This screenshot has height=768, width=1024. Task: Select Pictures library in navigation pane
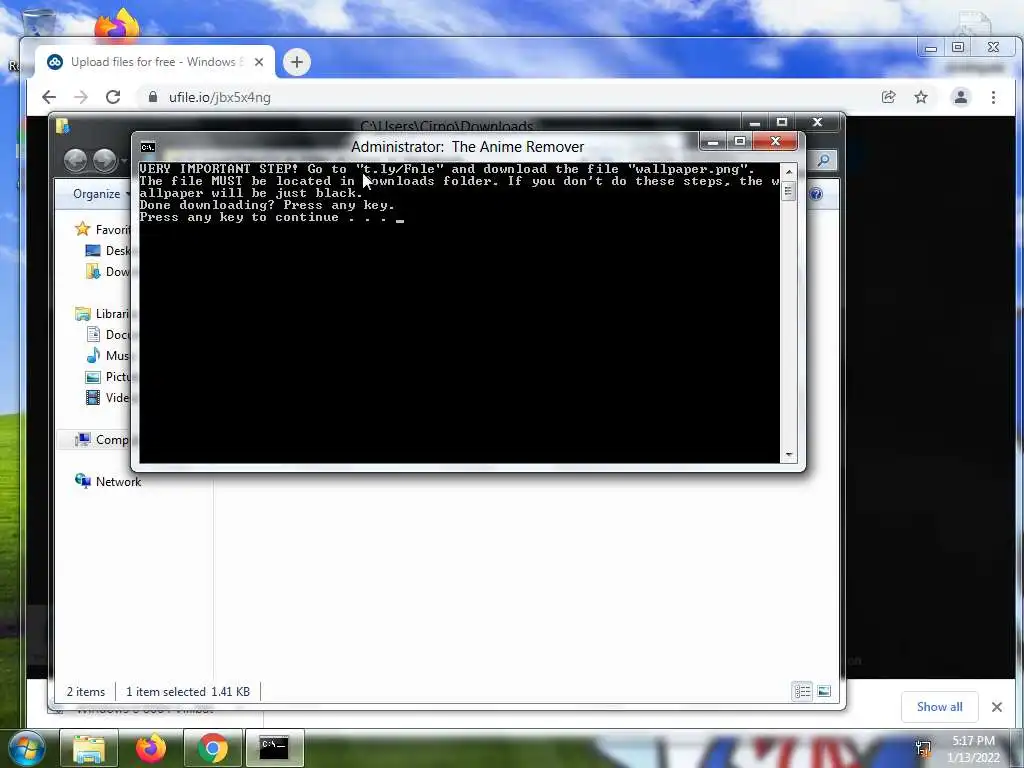(x=108, y=377)
